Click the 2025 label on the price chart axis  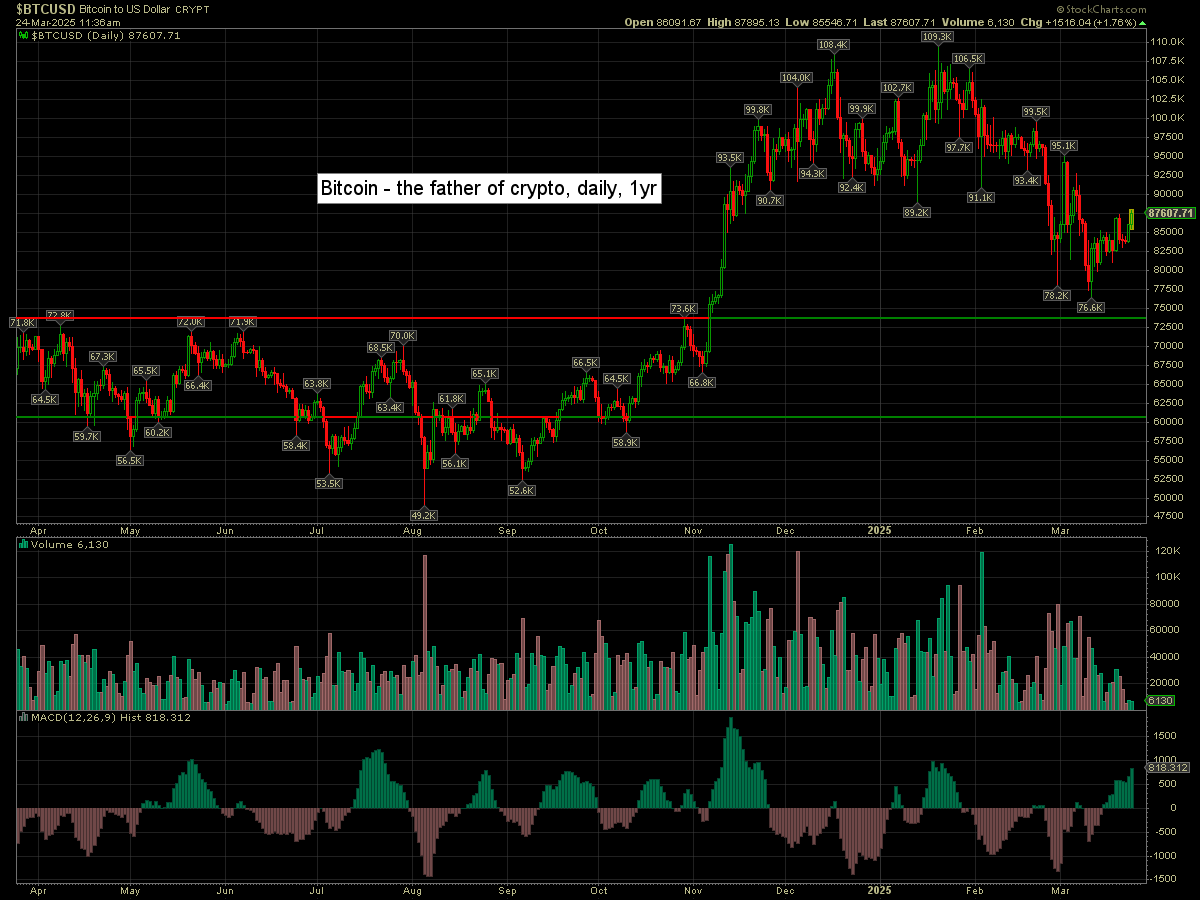click(x=879, y=531)
